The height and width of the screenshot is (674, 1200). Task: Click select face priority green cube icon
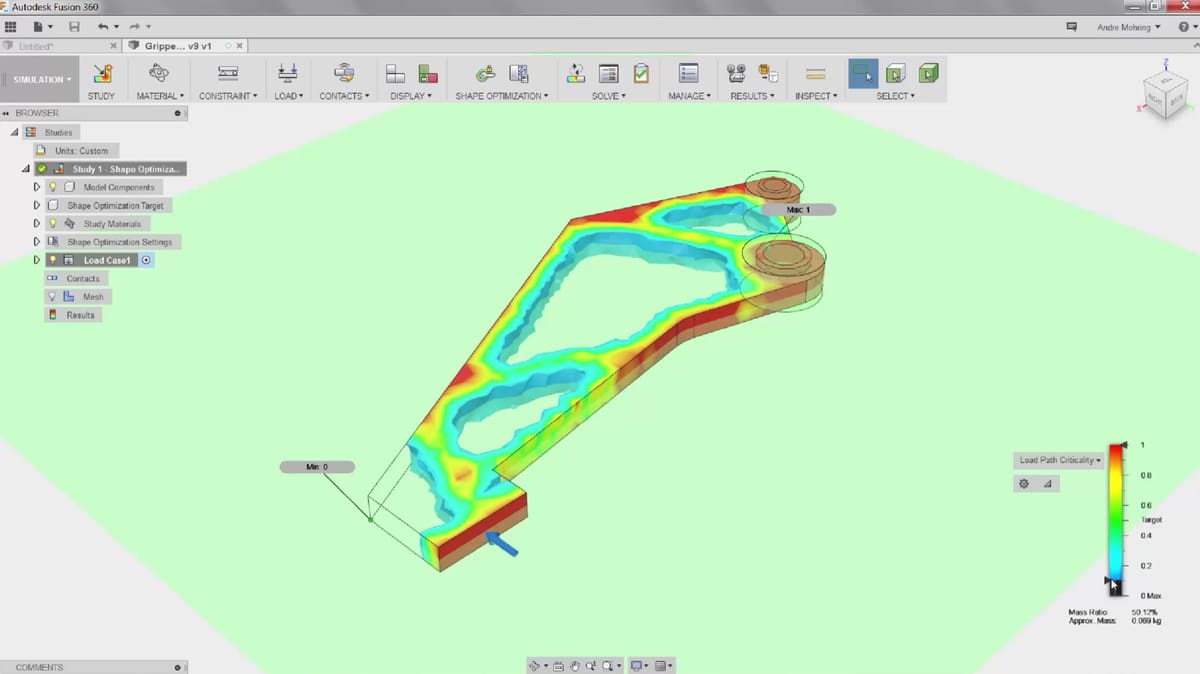(x=929, y=73)
